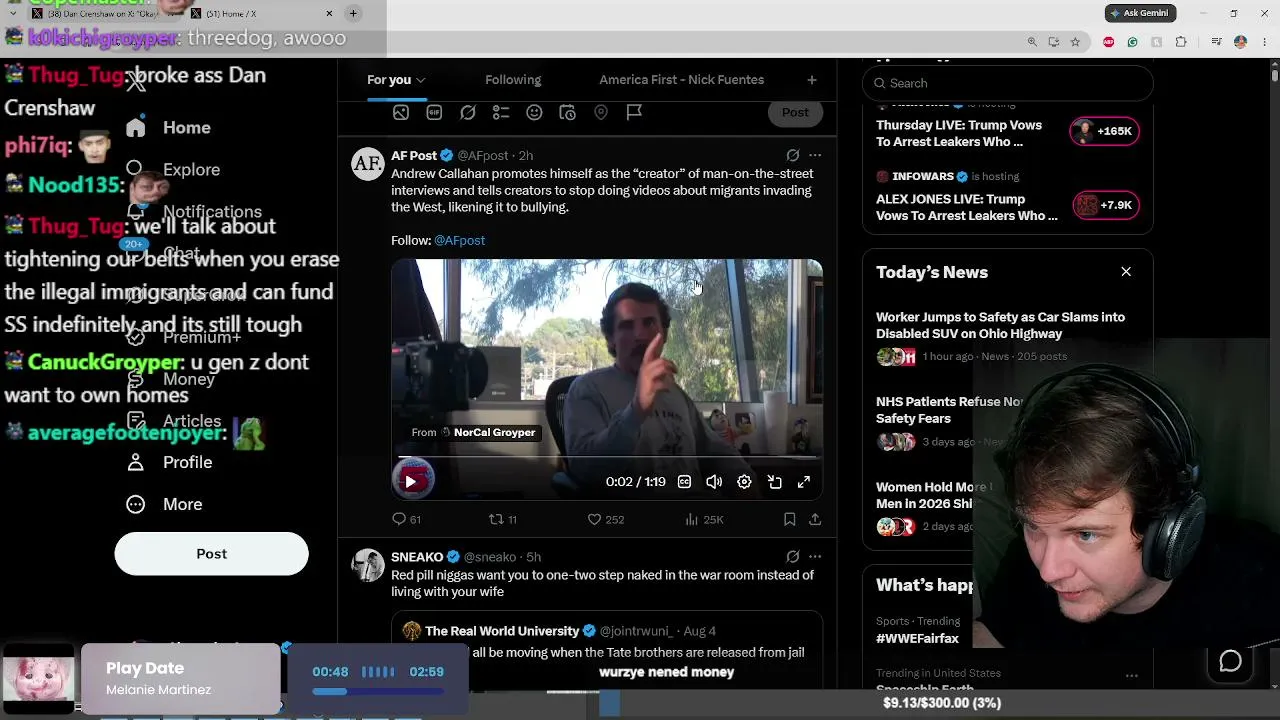Open the emoji picker in the composer
Screen dimensions: 1280x720
(534, 113)
